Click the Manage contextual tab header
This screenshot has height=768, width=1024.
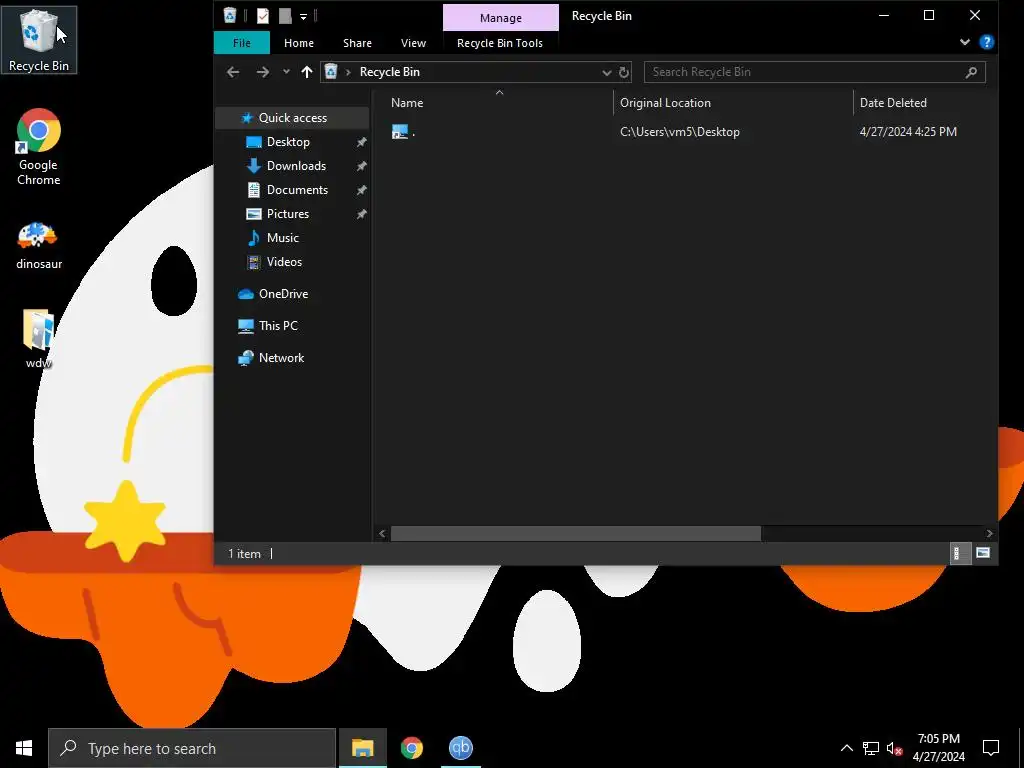(501, 18)
